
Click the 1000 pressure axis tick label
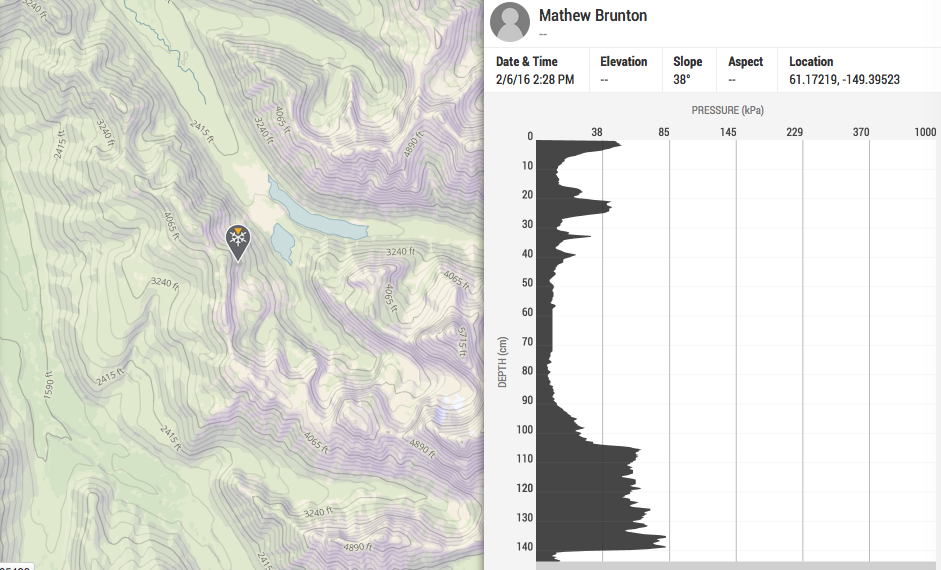click(x=925, y=132)
